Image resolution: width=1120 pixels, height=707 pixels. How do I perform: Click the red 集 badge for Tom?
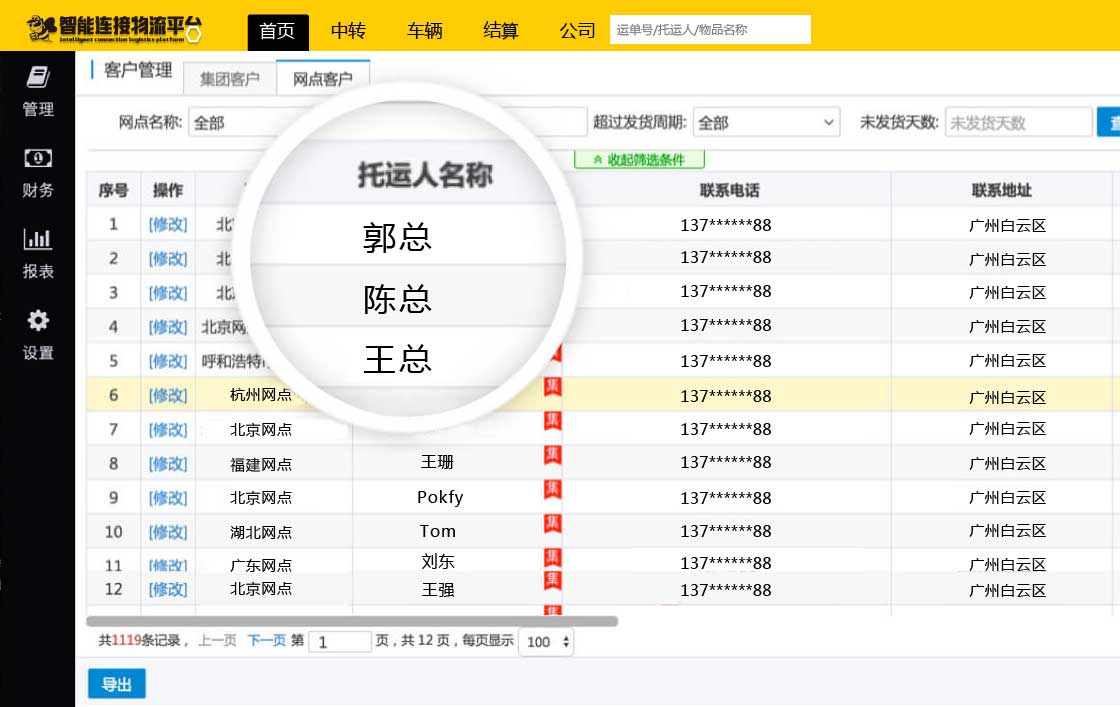(552, 524)
